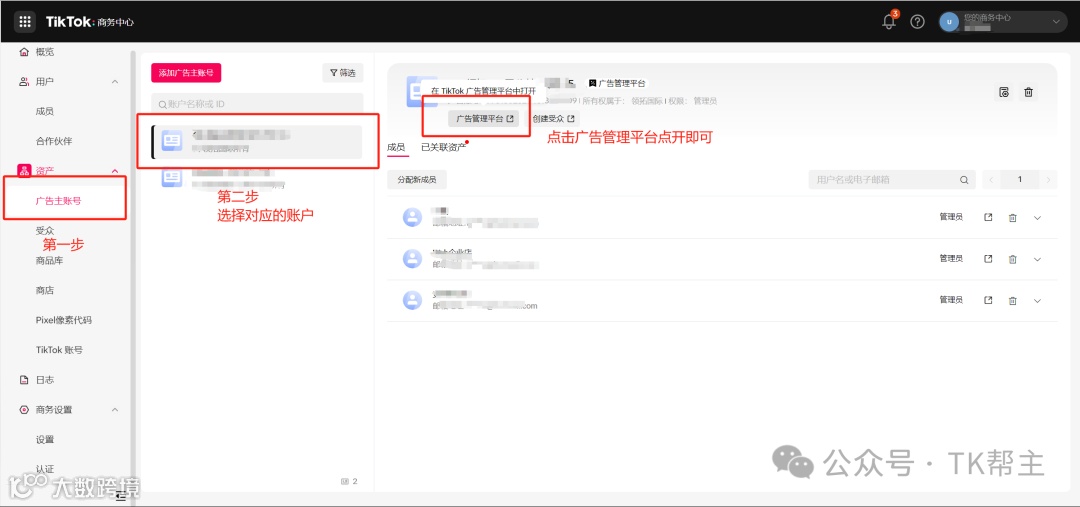The width and height of the screenshot is (1080, 507).
Task: Open 成员 in the sidebar
Action: (45, 111)
